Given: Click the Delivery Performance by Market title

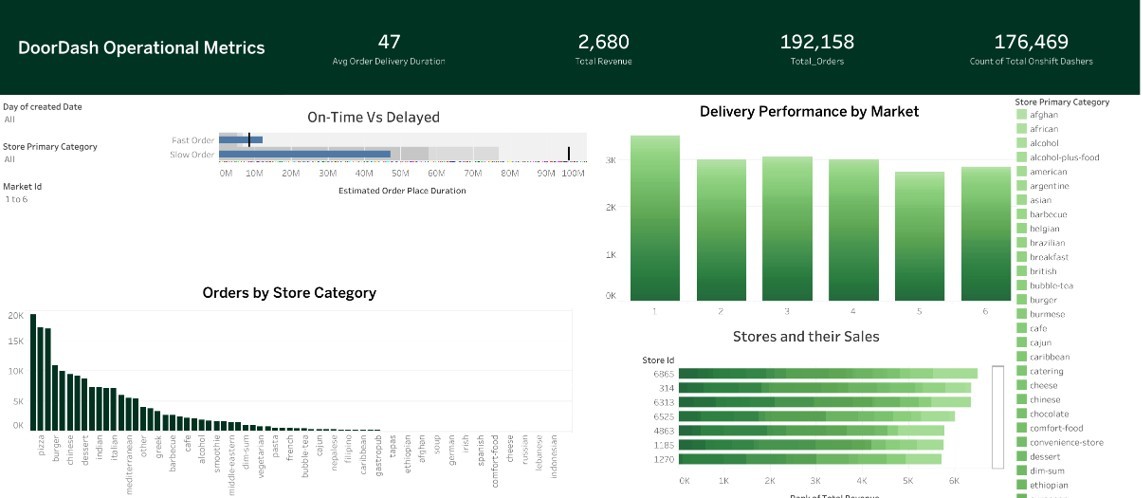Looking at the screenshot, I should pyautogui.click(x=809, y=112).
